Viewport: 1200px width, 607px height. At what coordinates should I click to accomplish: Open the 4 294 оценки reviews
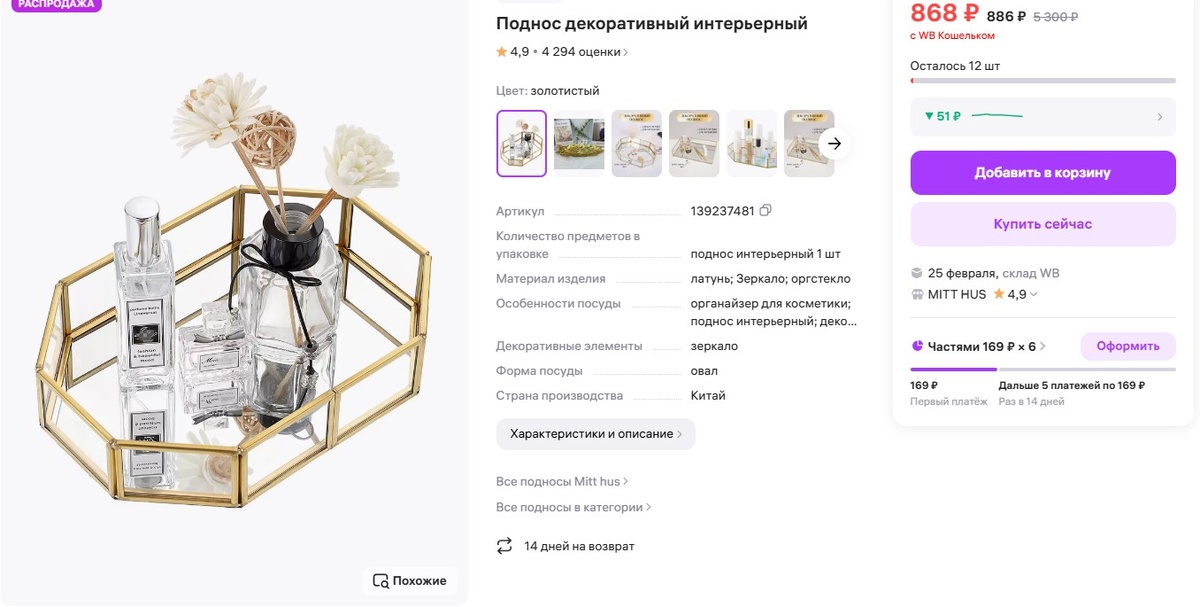[585, 52]
